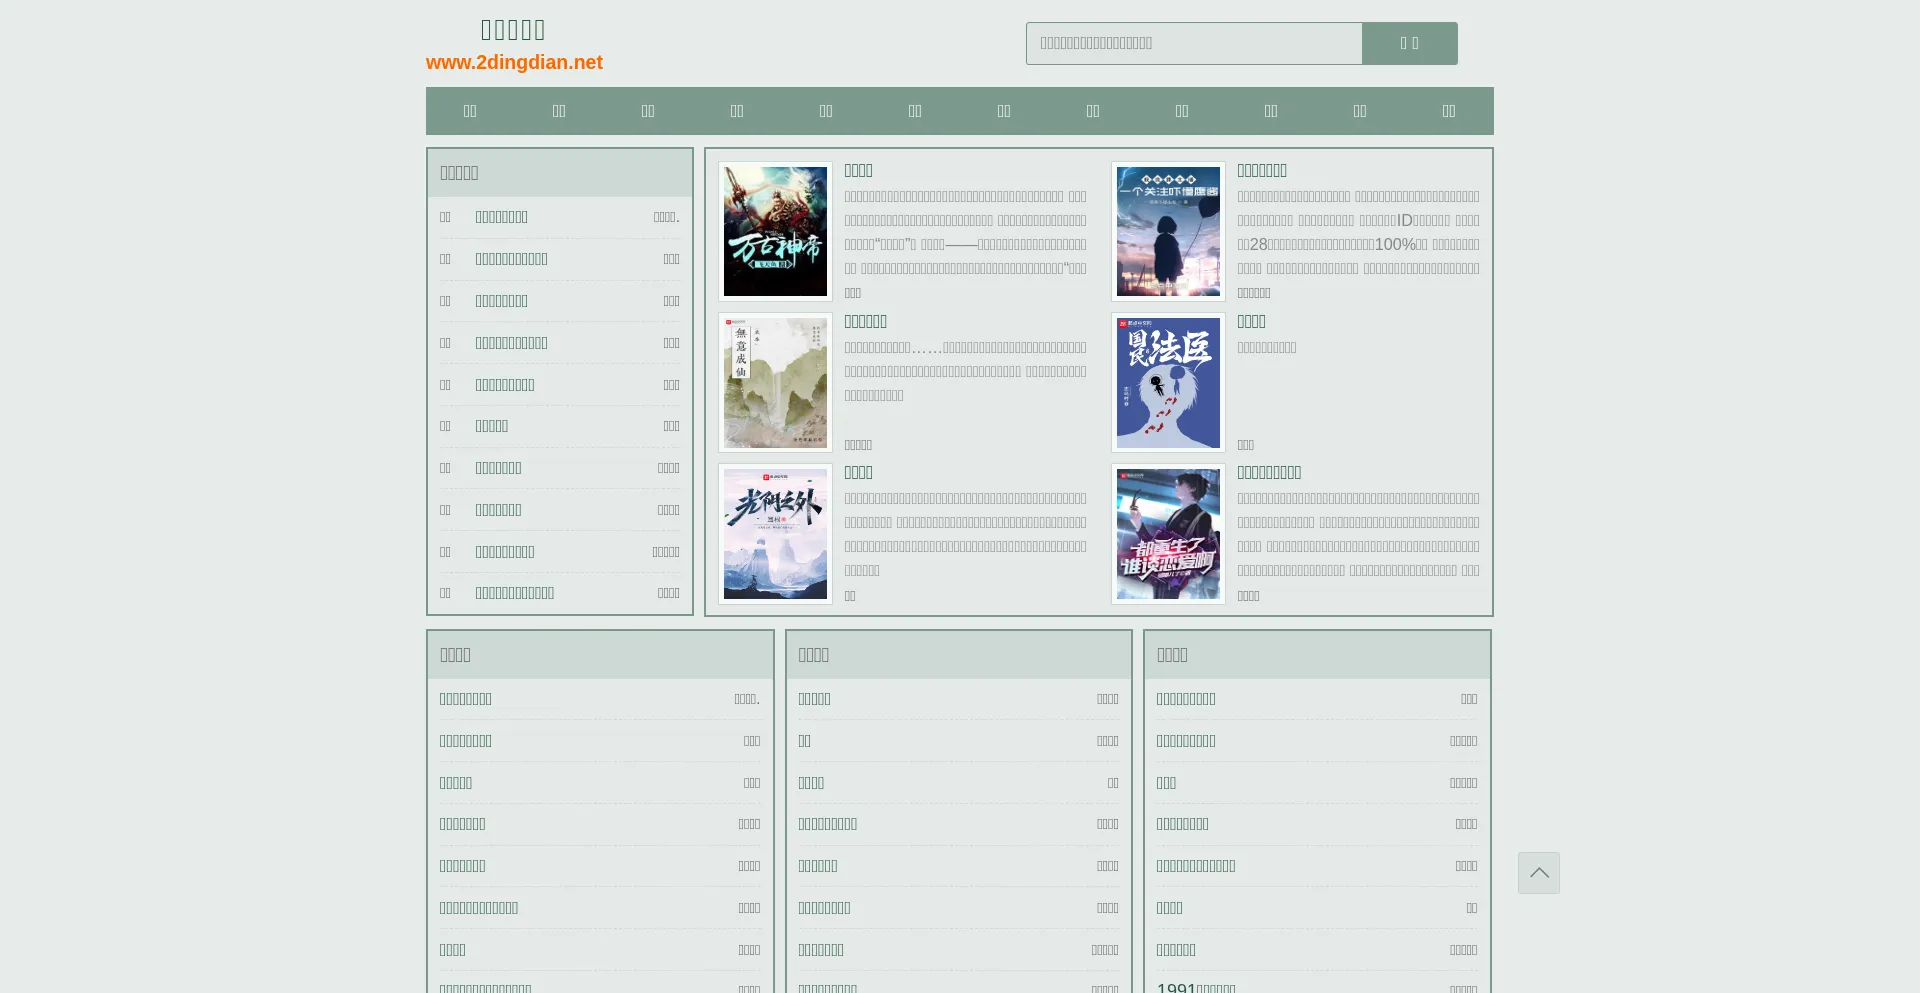Open the 万古神帝 book cover
This screenshot has height=993, width=1920.
(775, 232)
